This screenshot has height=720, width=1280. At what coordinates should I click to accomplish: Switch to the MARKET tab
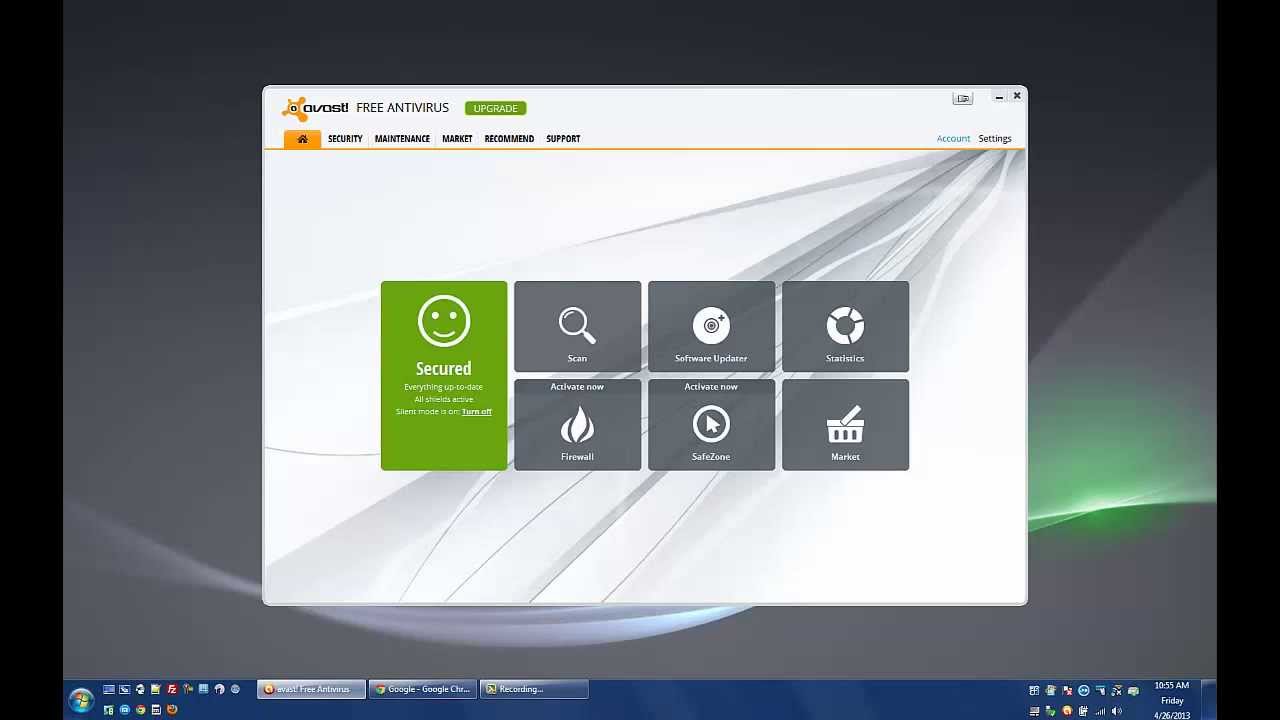(457, 139)
